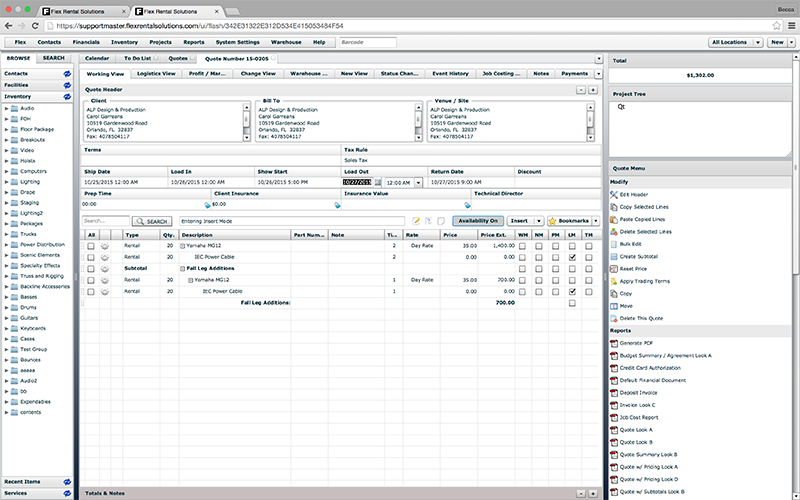Open the Load Out time dropdown

pyautogui.click(x=418, y=183)
